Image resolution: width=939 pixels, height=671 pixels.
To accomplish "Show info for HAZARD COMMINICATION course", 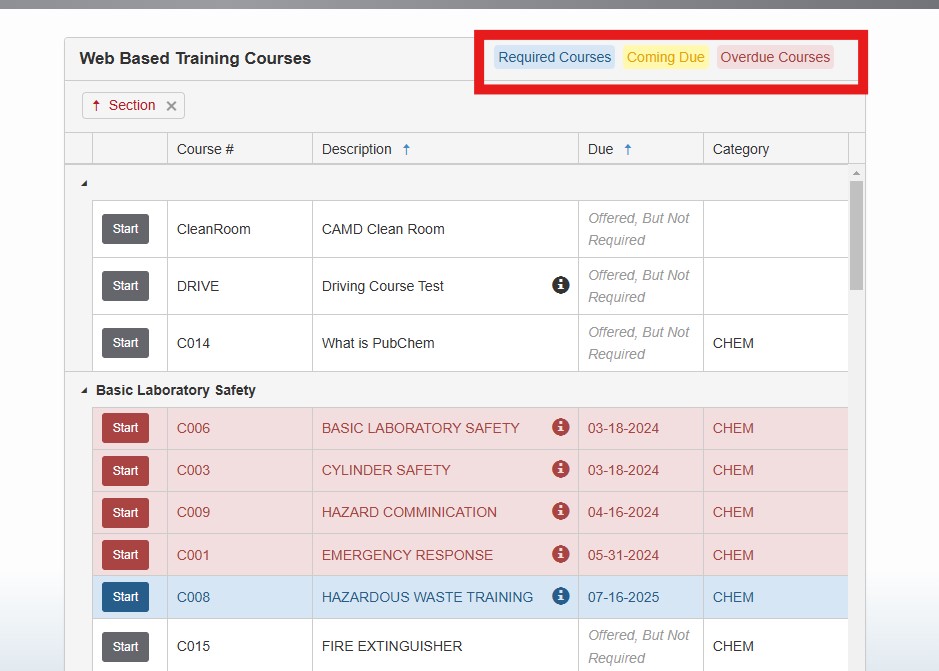I will 560,511.
